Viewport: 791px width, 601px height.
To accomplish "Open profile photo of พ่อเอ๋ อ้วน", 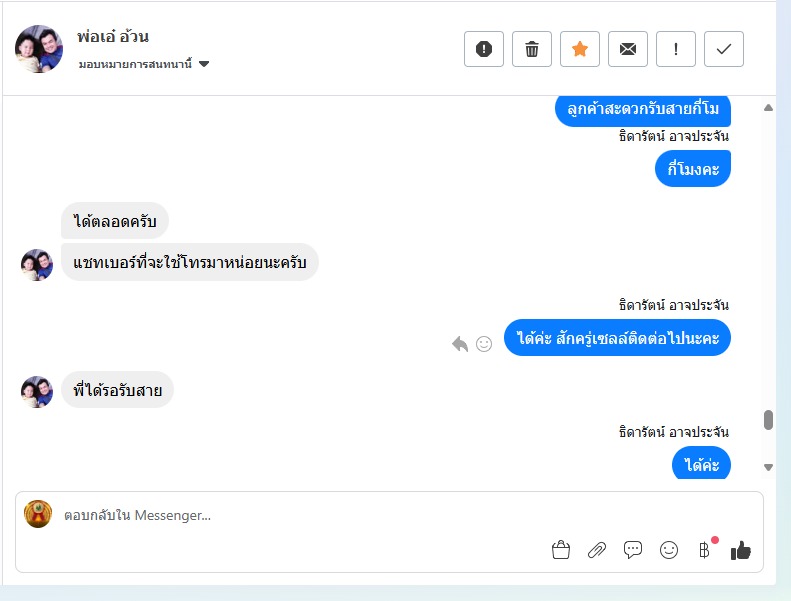I will point(39,49).
